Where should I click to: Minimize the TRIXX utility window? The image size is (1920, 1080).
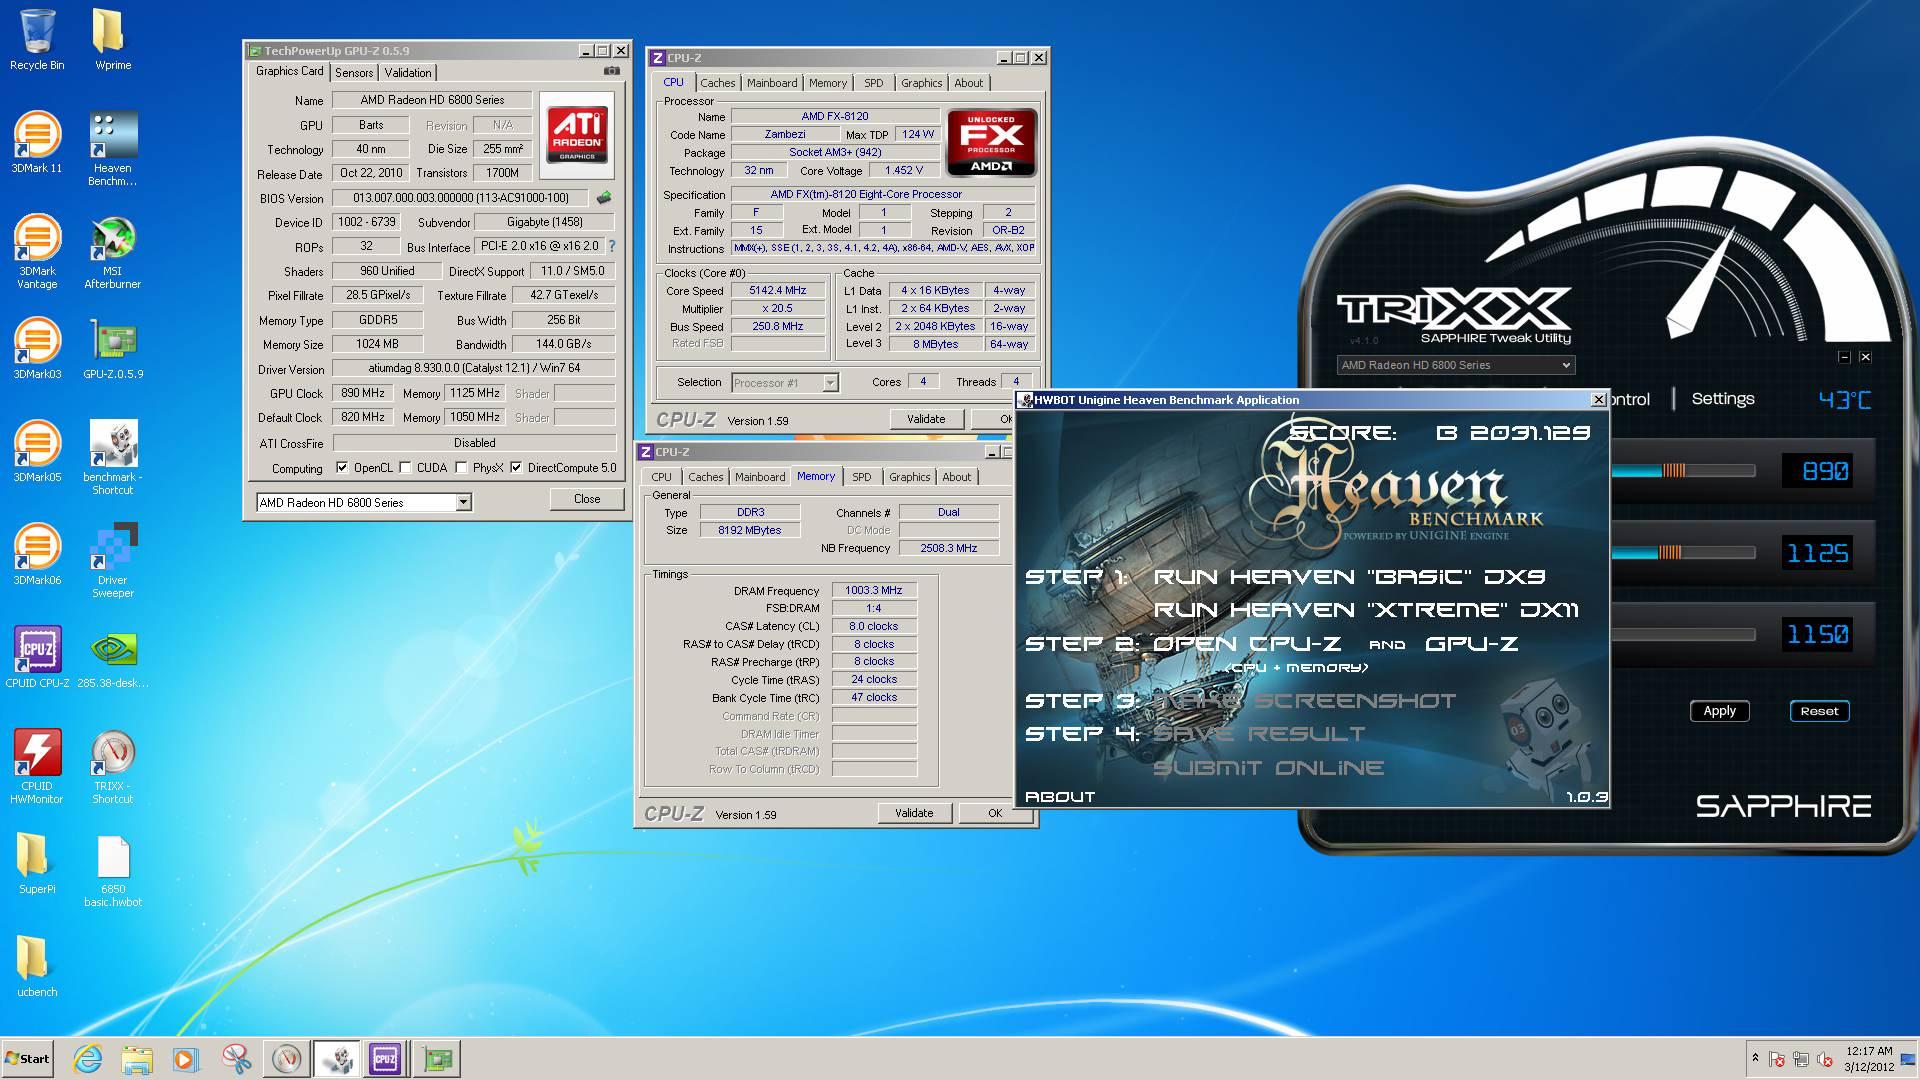(1844, 357)
